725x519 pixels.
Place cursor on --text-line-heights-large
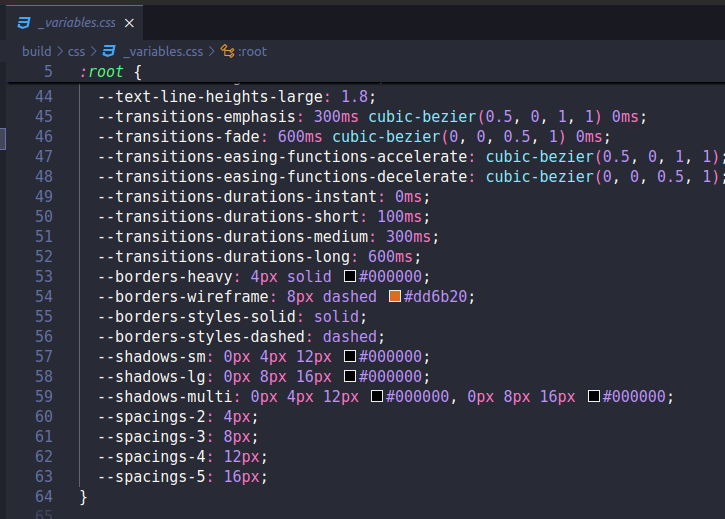click(210, 97)
